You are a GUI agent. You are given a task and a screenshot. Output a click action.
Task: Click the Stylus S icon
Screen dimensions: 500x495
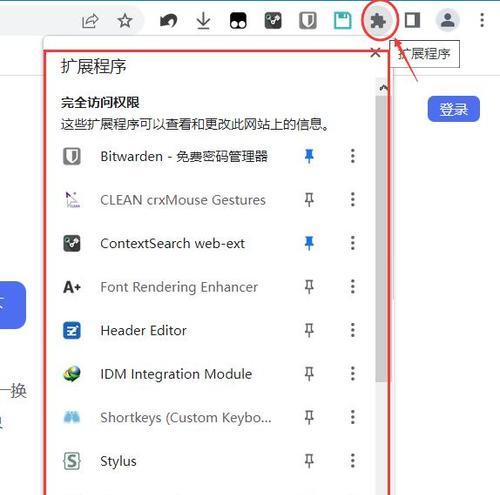point(72,461)
